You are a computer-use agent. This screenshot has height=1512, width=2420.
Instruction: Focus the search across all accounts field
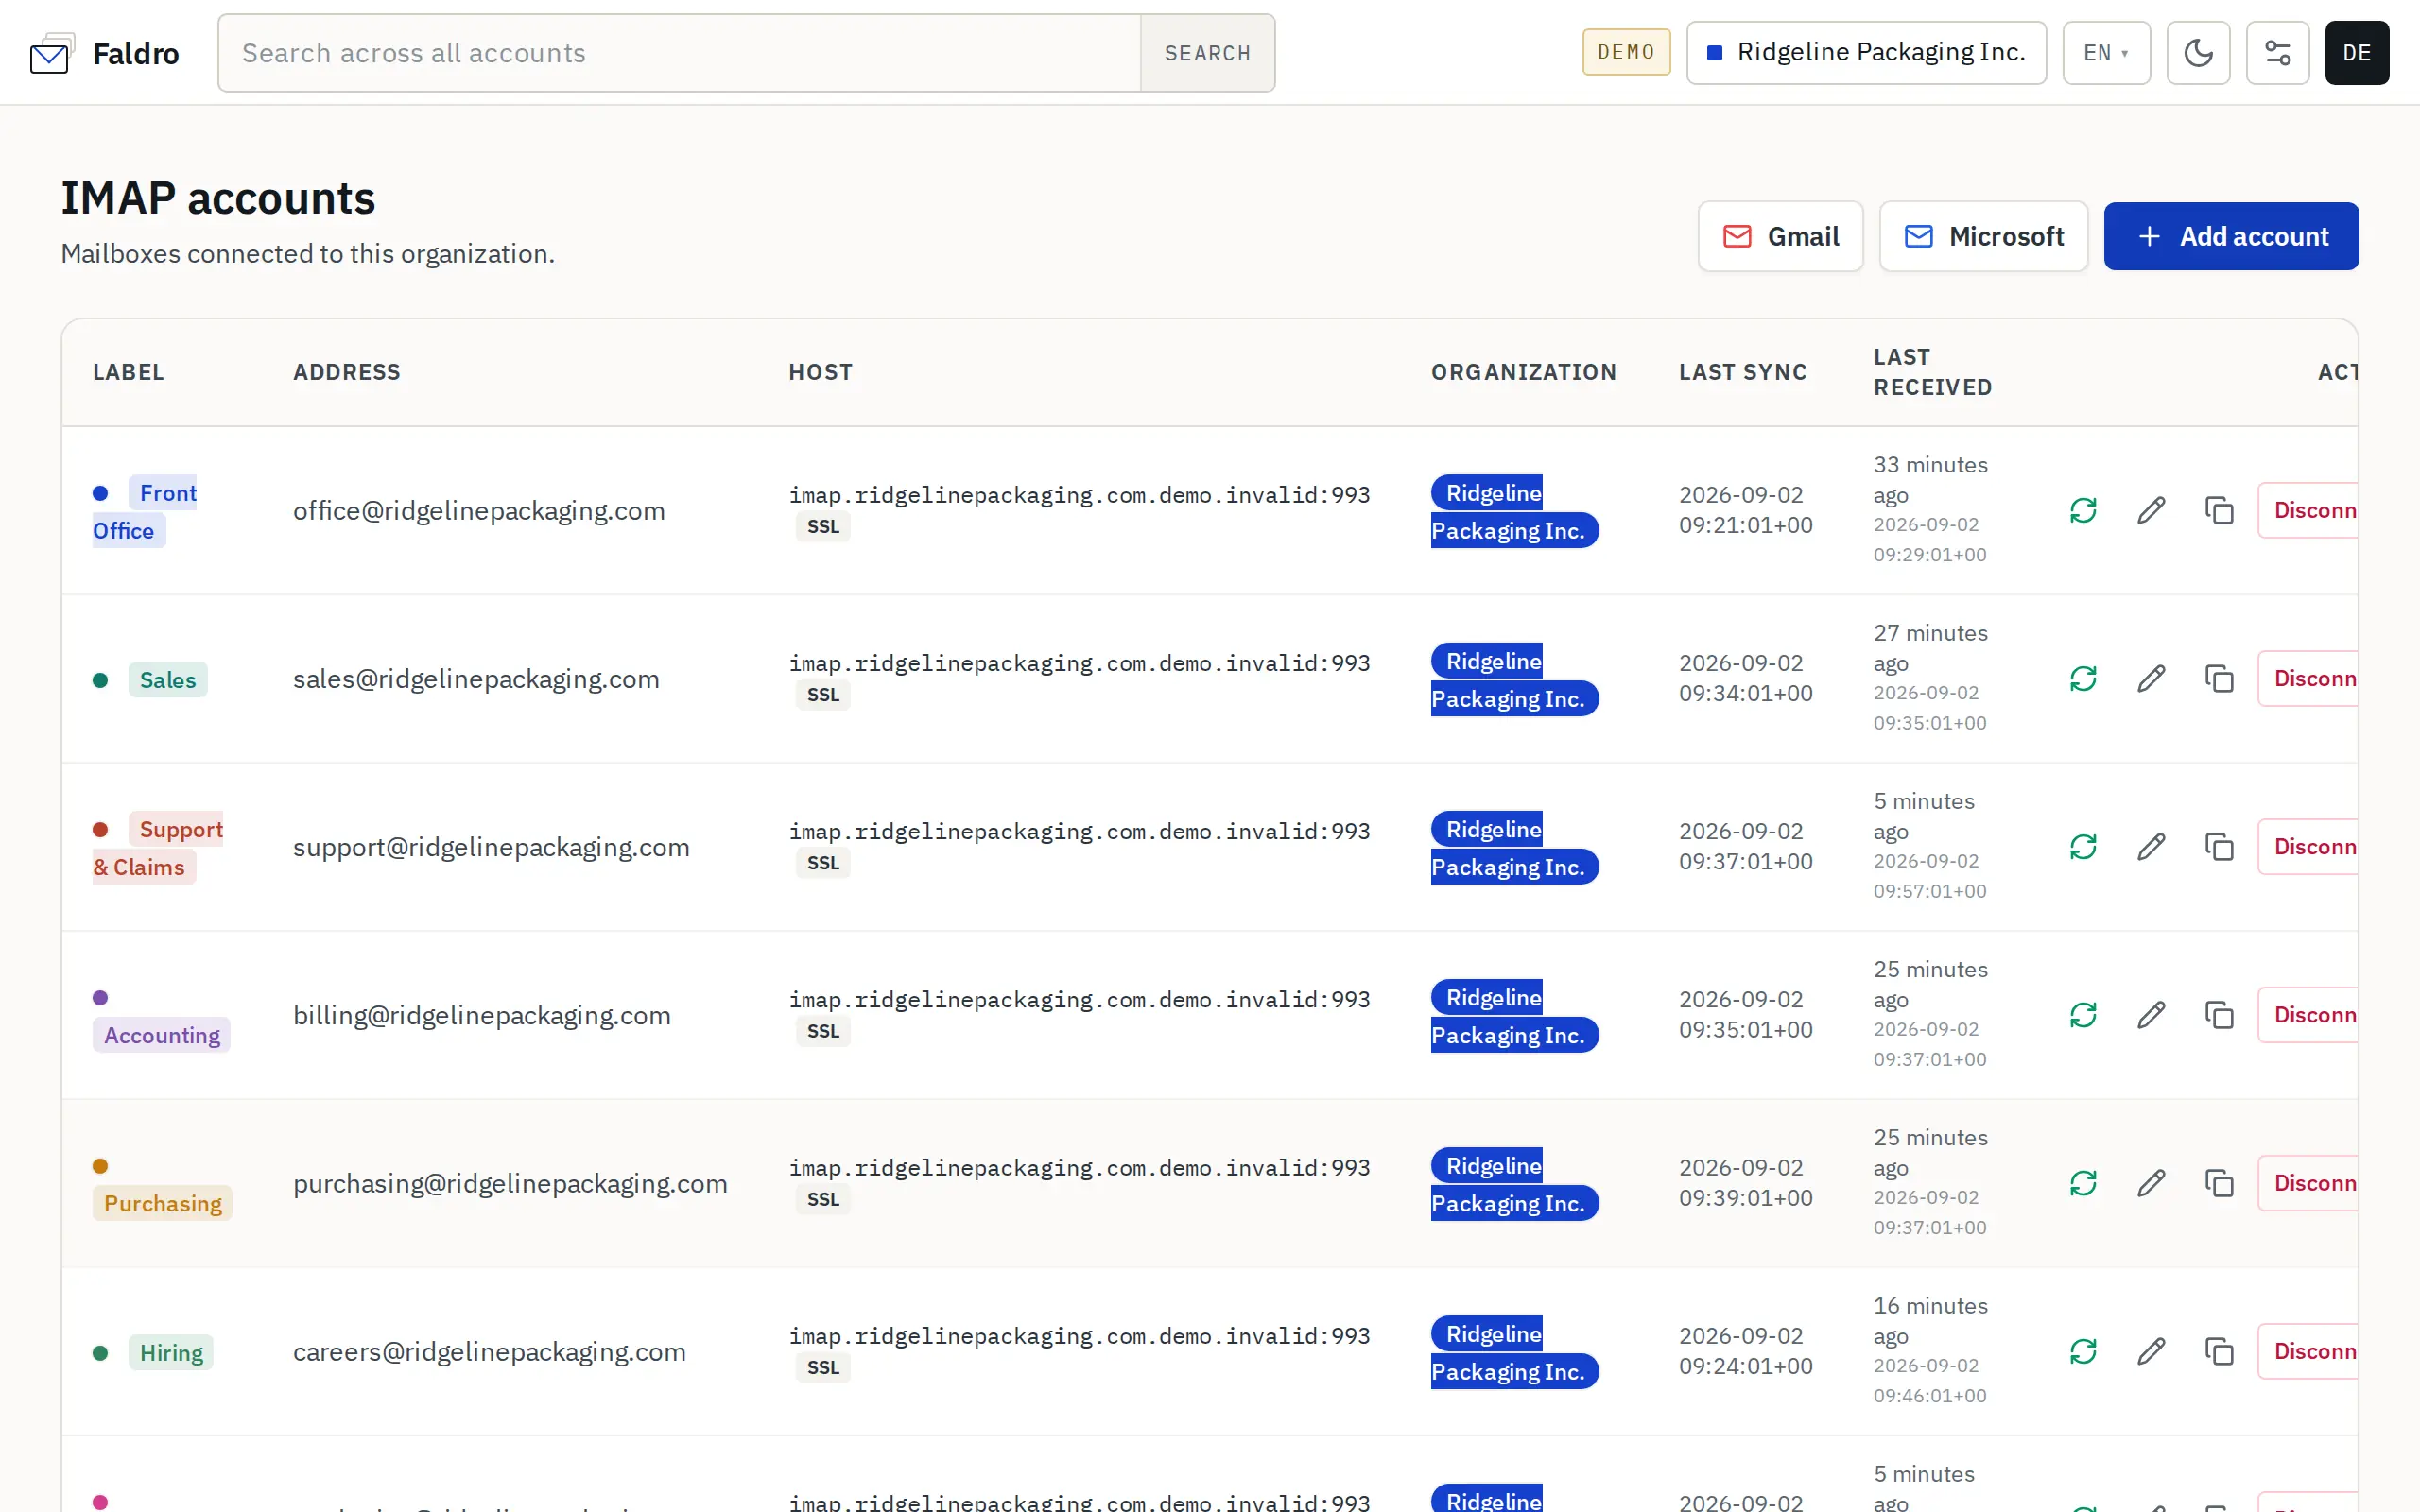[679, 53]
